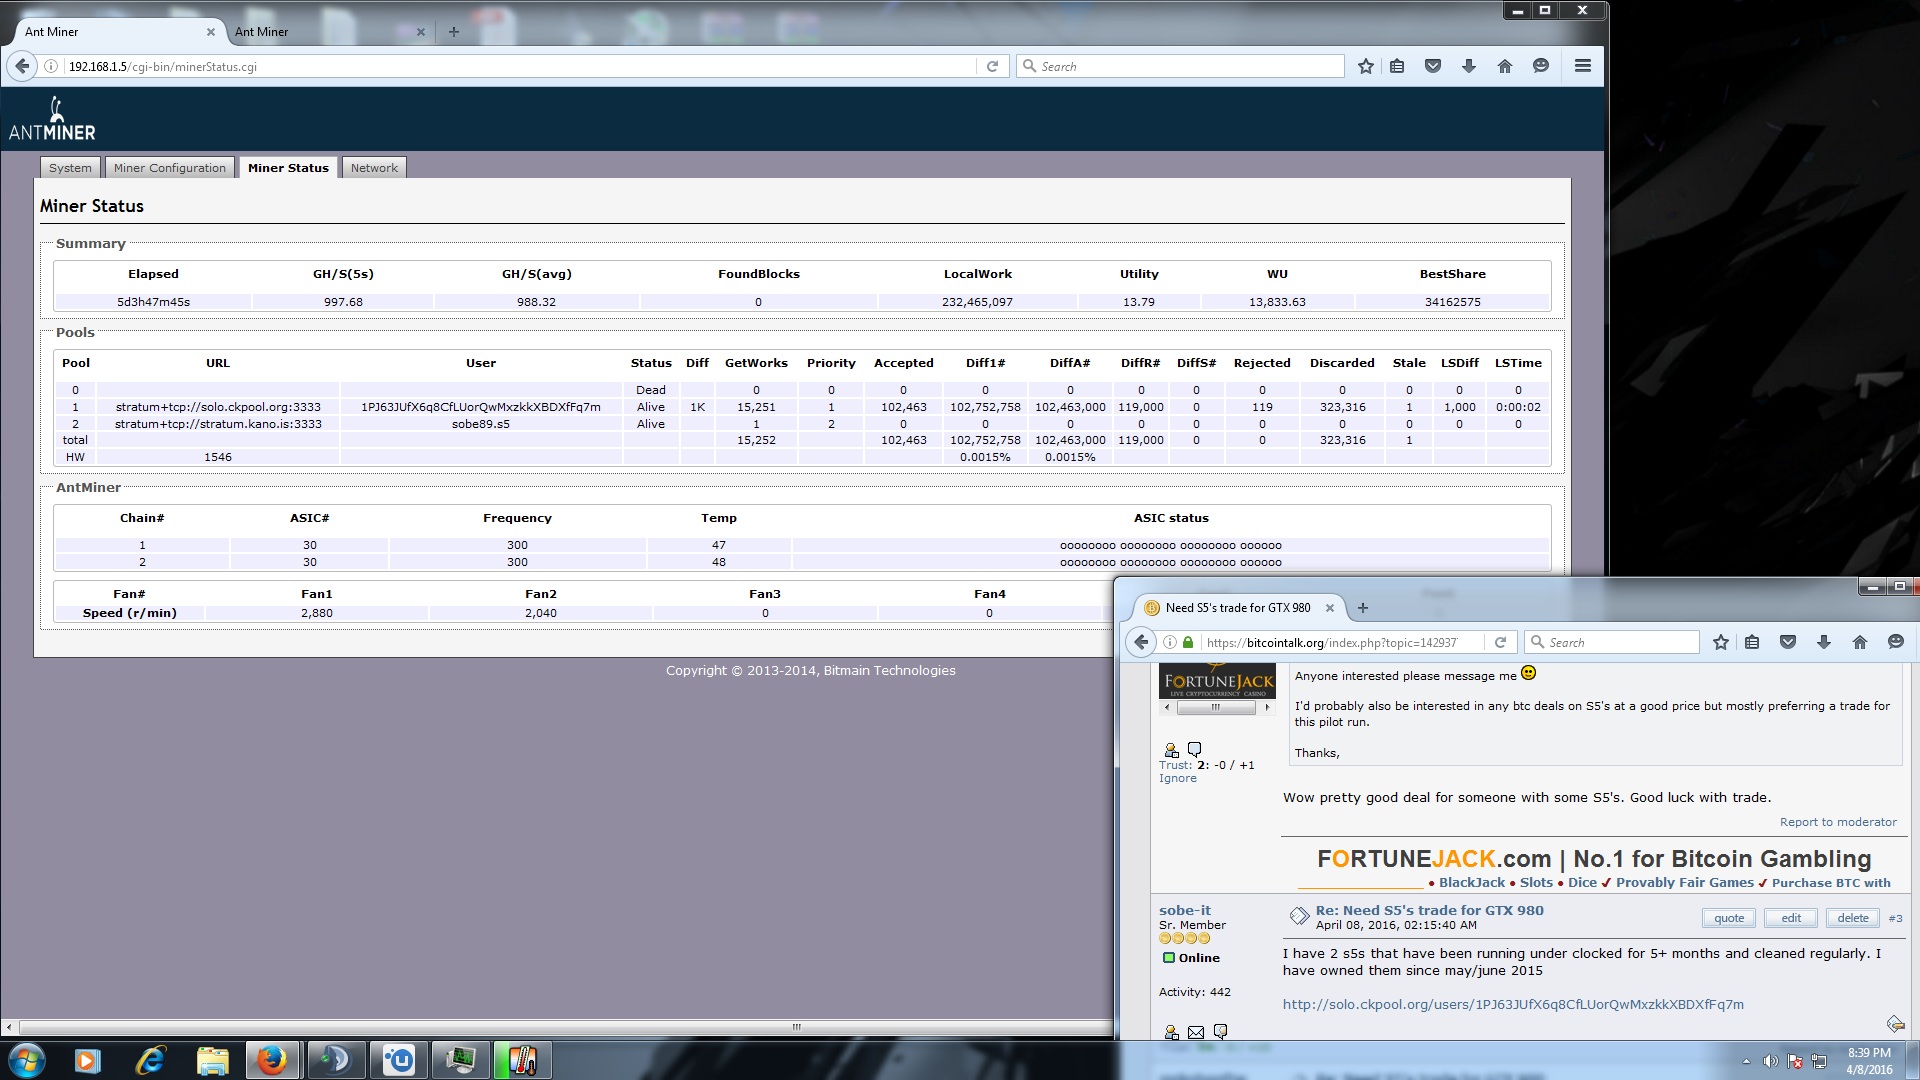Screen dimensions: 1920x1080
Task: Open the solo.ckpool.org users link
Action: (1513, 1004)
